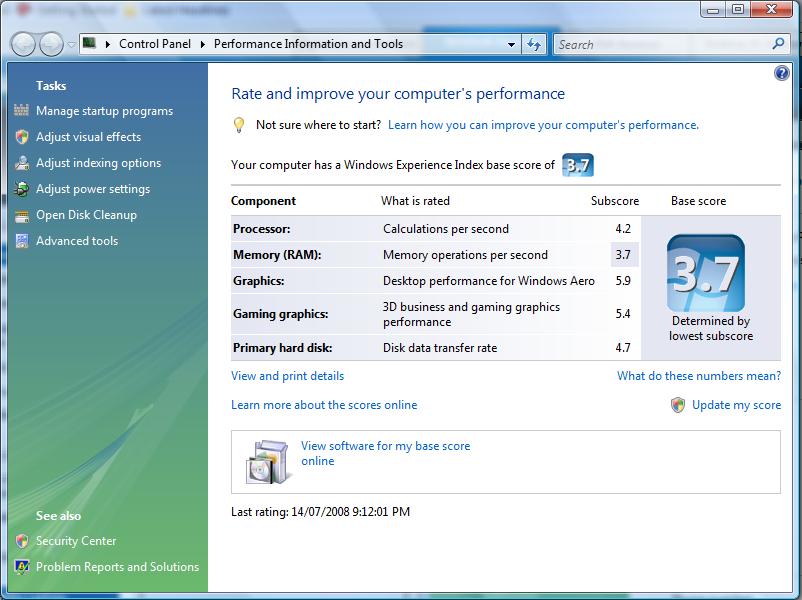
Task: Click Update my score
Action: pos(737,405)
